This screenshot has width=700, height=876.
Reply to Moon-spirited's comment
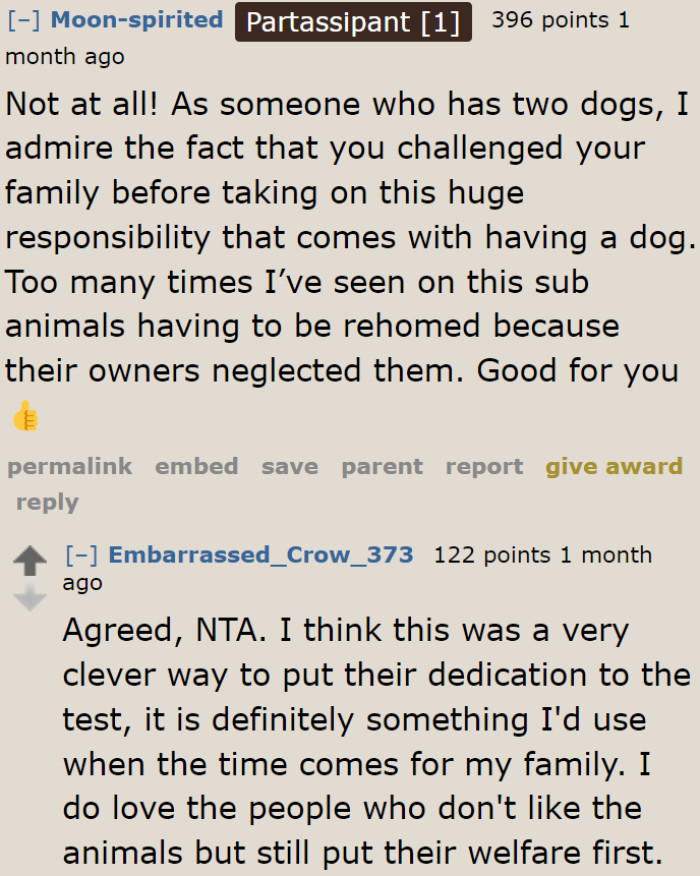47,501
